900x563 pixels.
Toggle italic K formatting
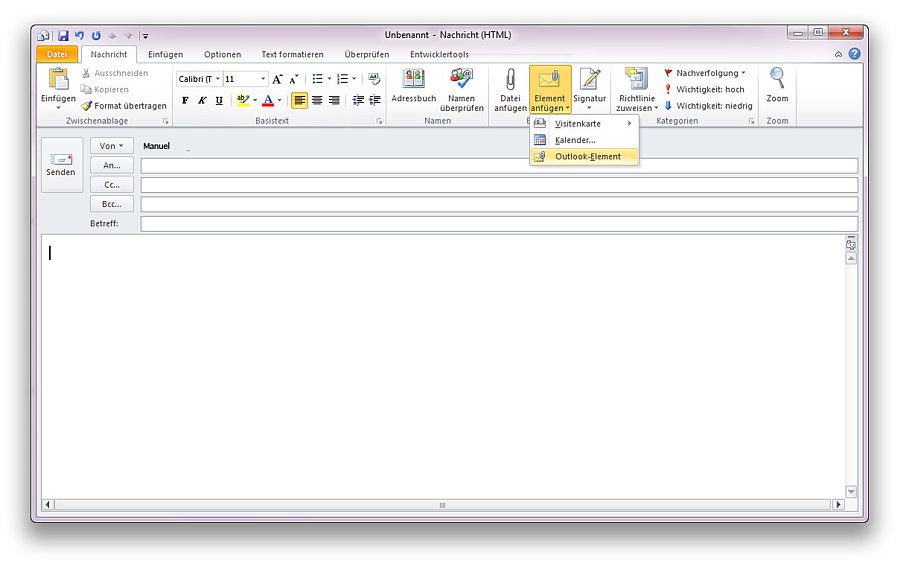[x=202, y=100]
